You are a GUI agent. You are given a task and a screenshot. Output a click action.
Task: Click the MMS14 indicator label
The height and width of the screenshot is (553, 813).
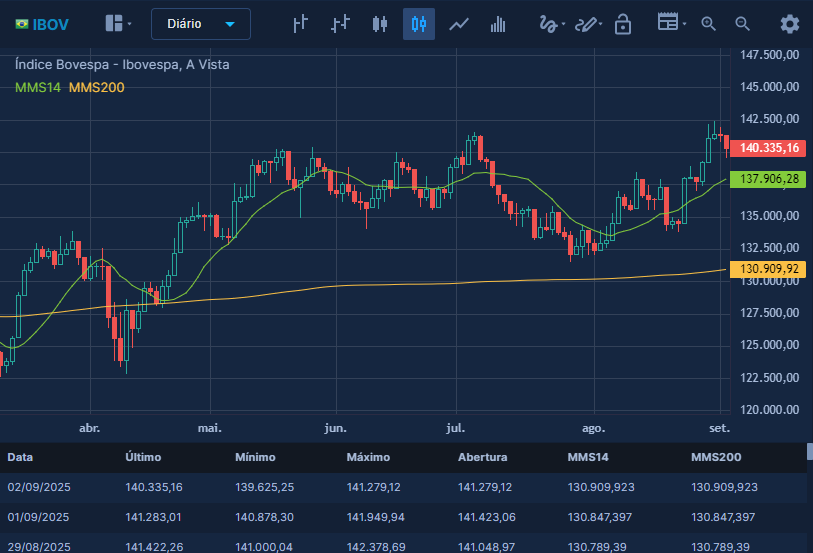click(x=38, y=88)
